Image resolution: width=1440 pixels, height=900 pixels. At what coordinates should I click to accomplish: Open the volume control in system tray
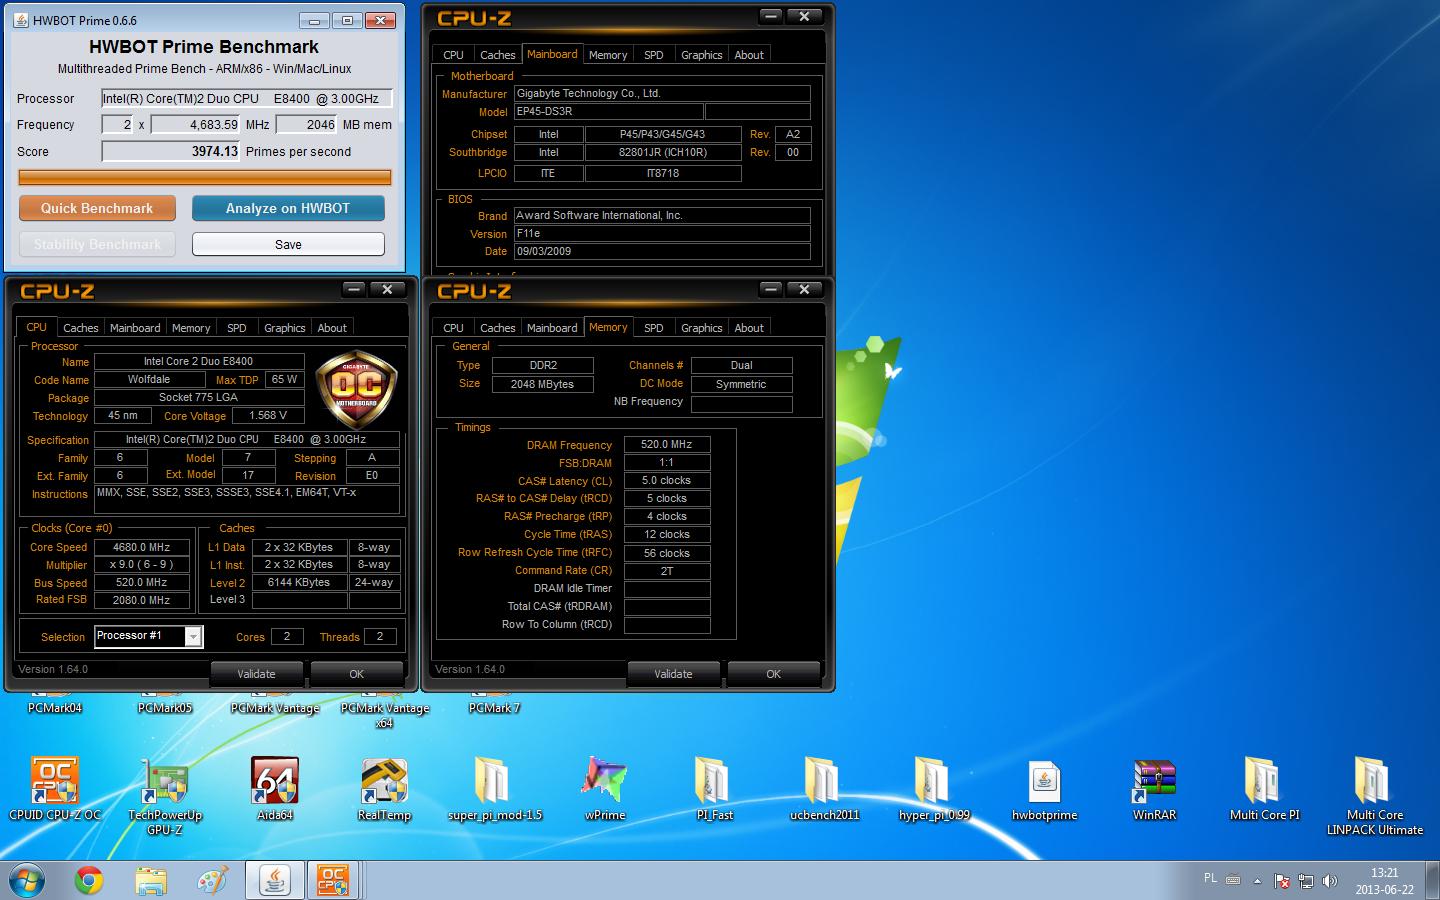point(1329,881)
